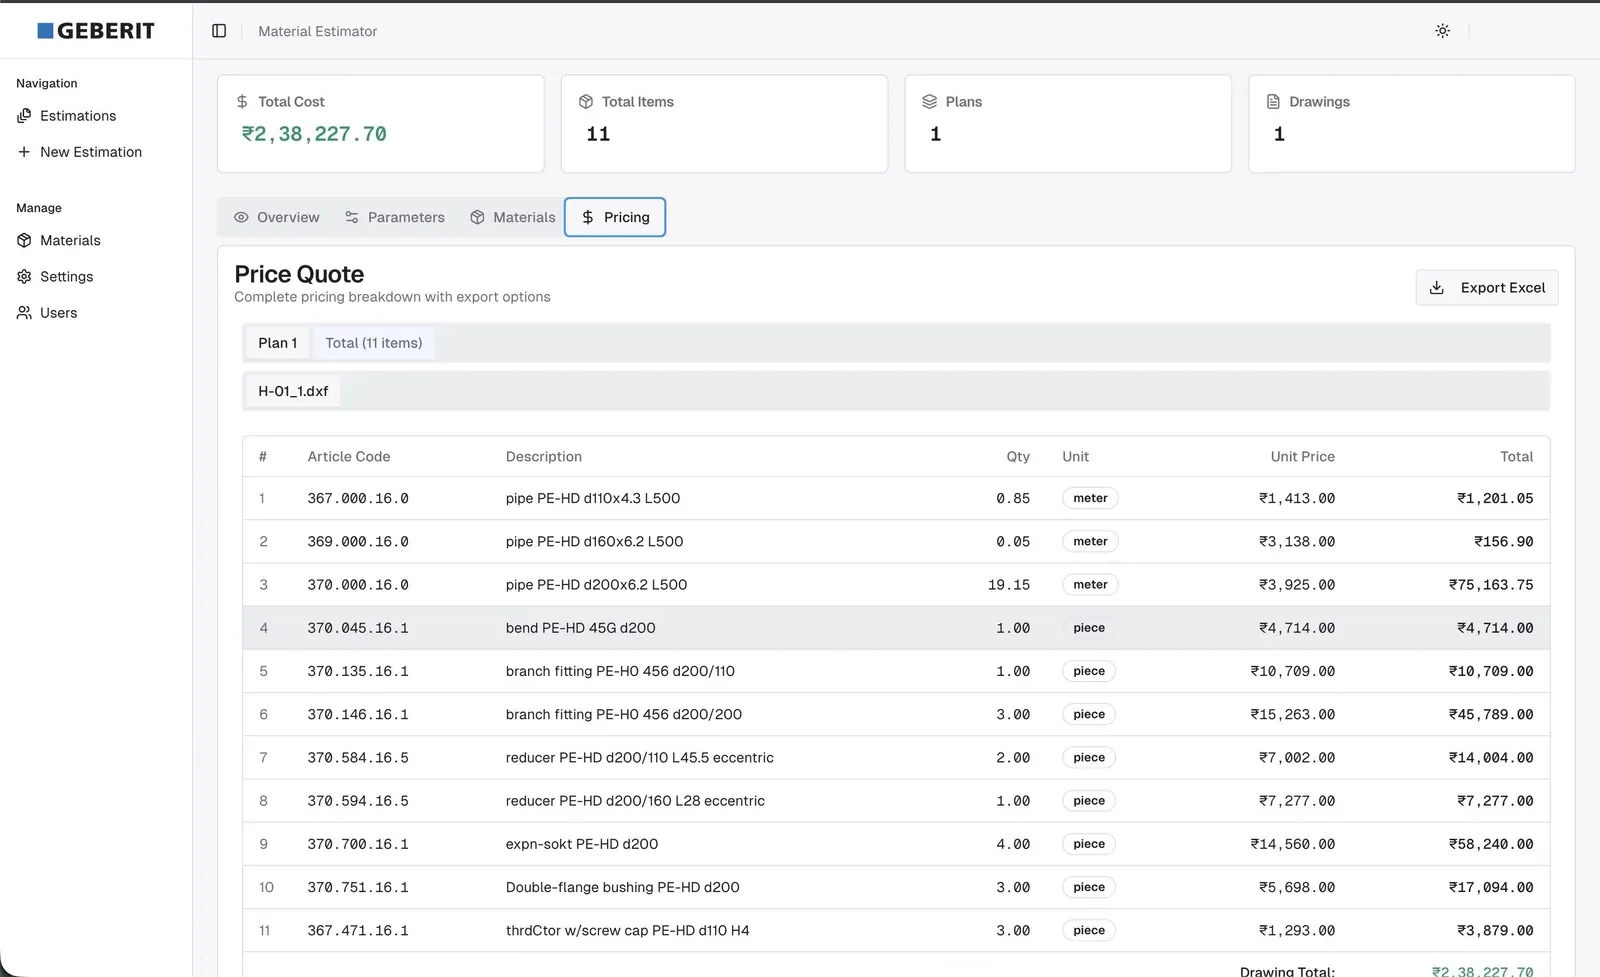
Task: Click the Estimations sidebar icon
Action: (x=24, y=116)
